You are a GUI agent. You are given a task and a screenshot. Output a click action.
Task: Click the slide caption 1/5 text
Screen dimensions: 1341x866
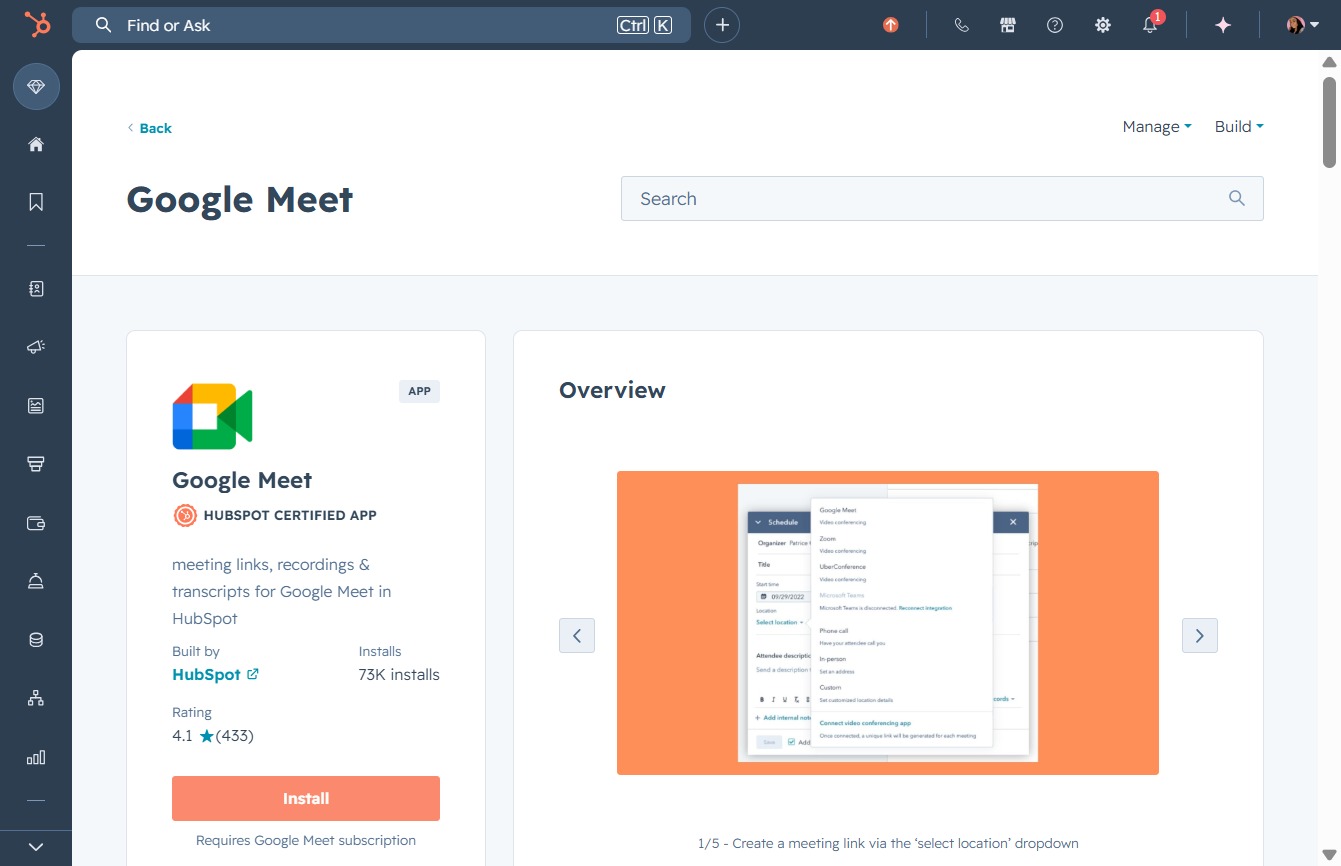888,843
